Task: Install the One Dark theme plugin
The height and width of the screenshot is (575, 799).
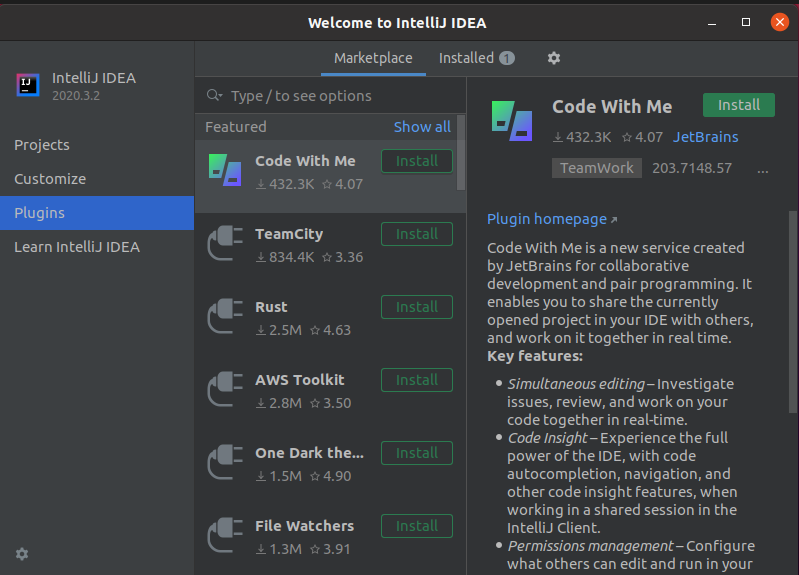Action: pyautogui.click(x=417, y=453)
